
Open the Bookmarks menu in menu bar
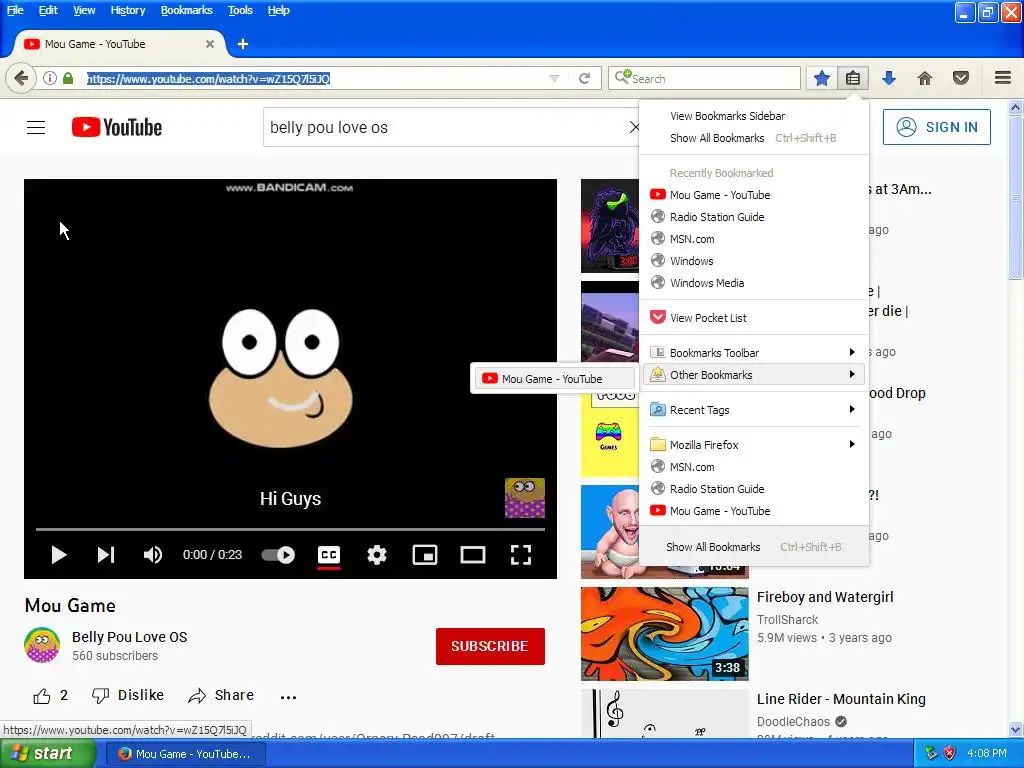point(186,10)
